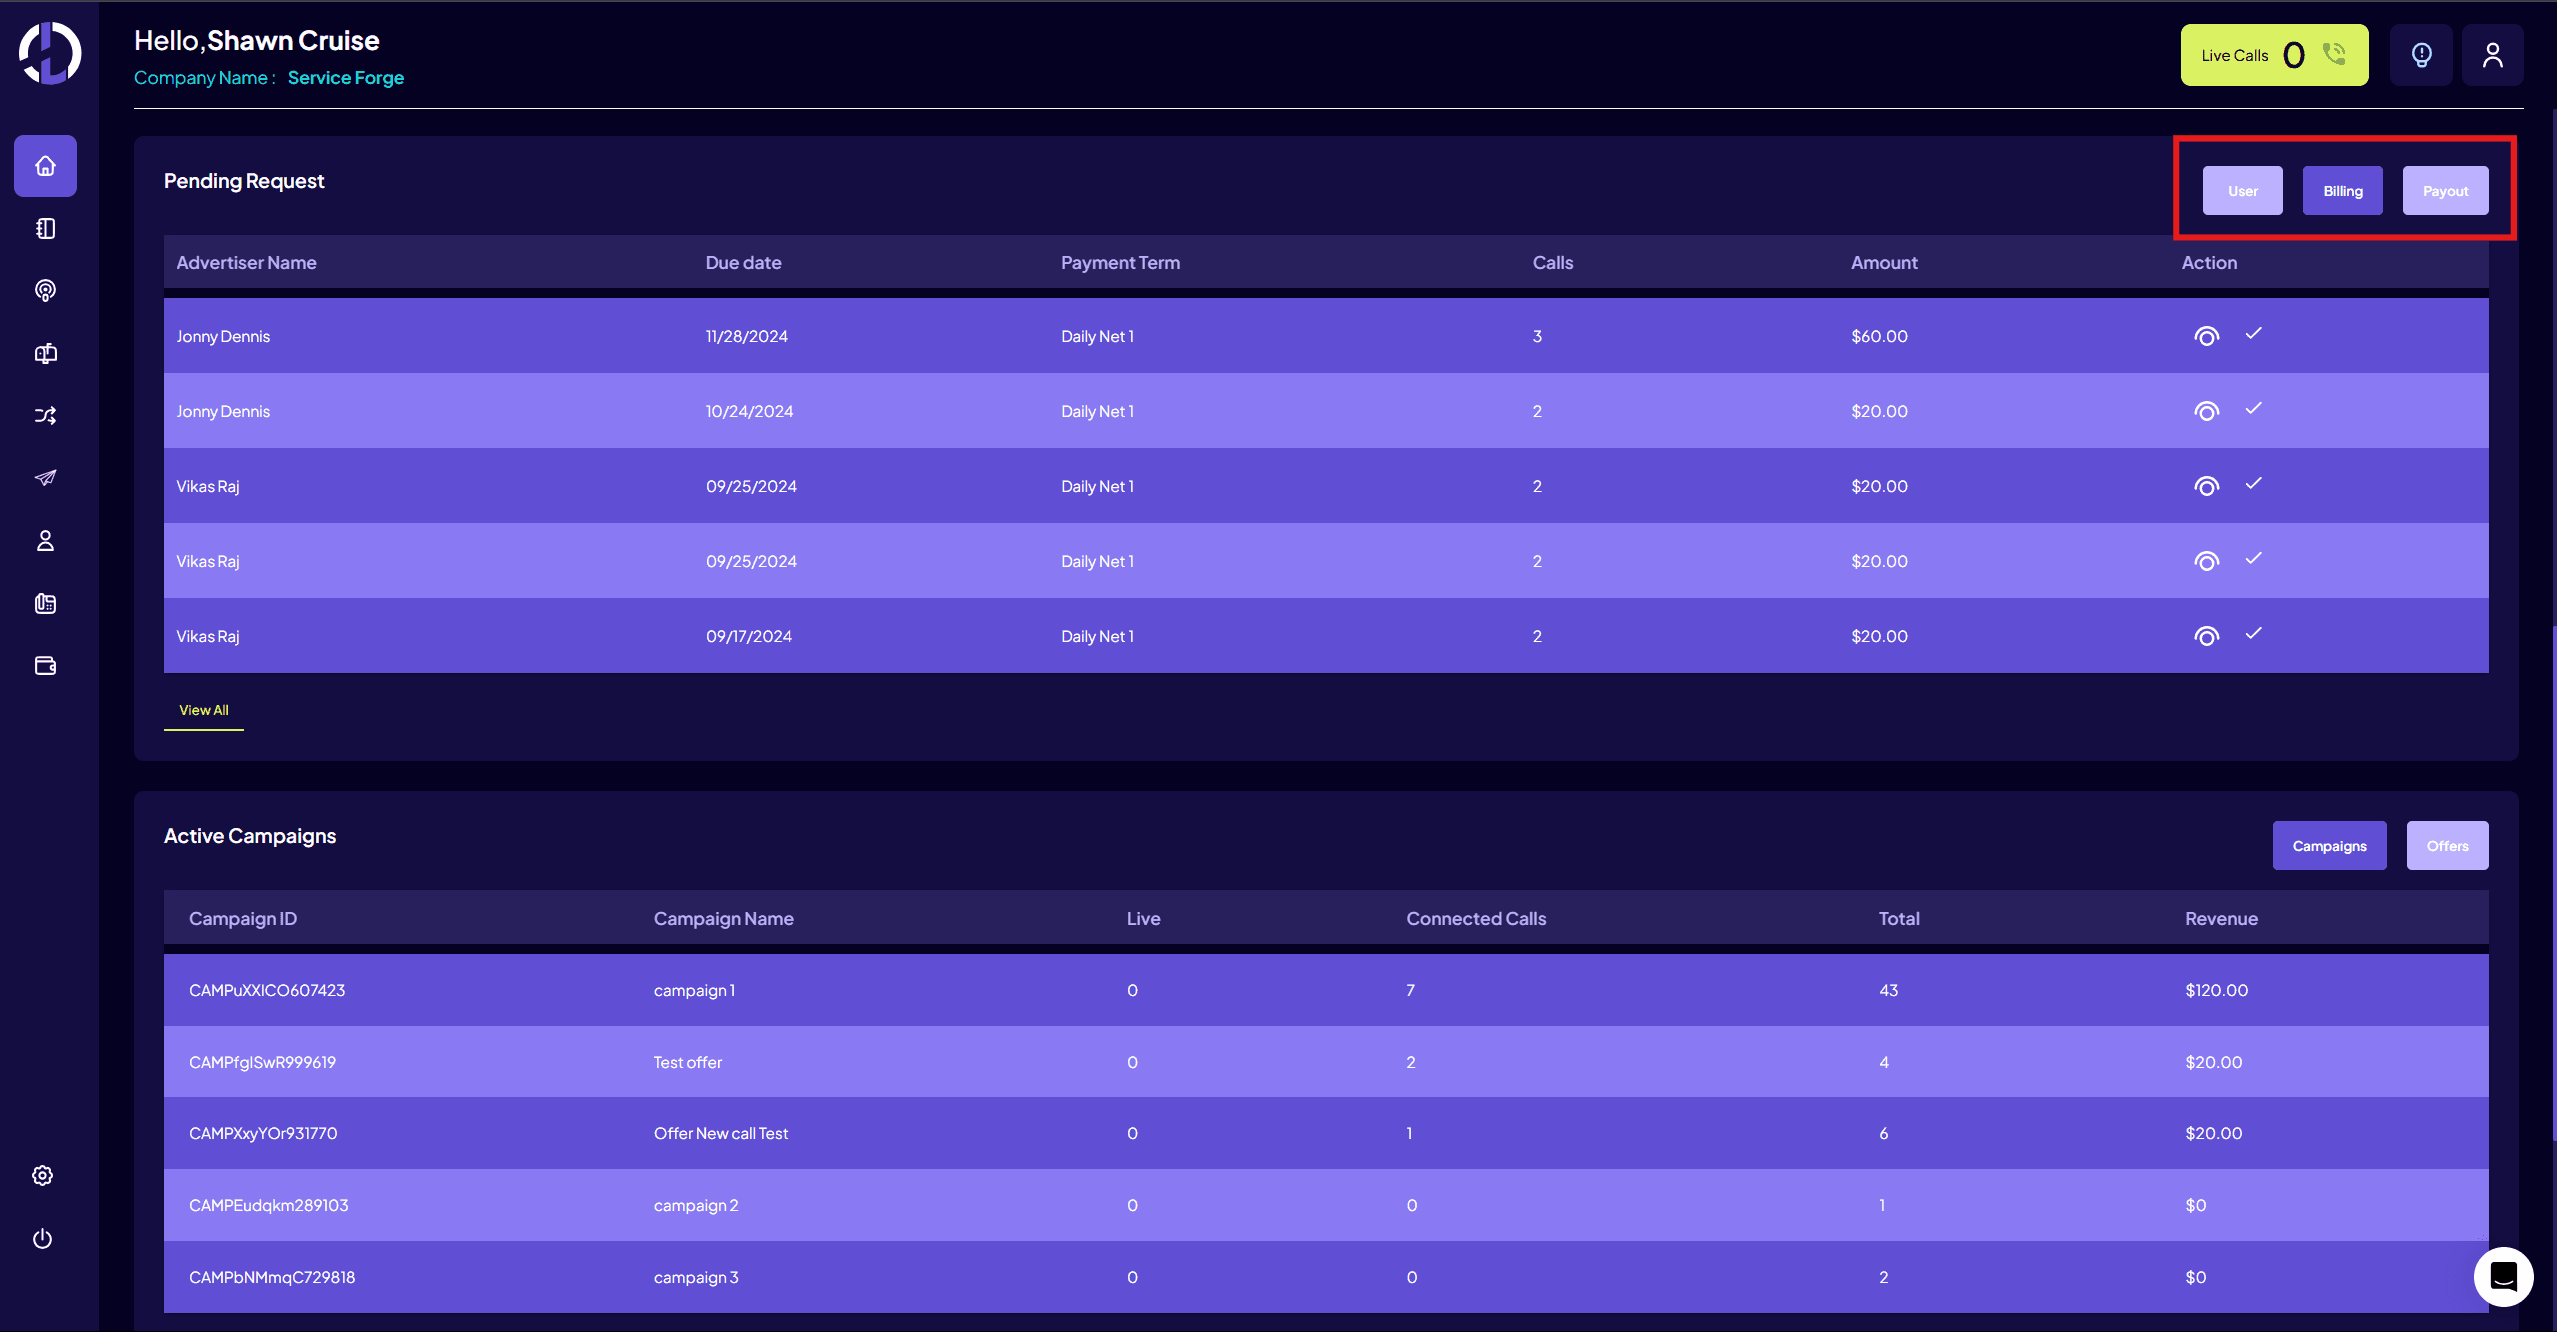Click the notebook icon in sidebar

pyautogui.click(x=45, y=229)
